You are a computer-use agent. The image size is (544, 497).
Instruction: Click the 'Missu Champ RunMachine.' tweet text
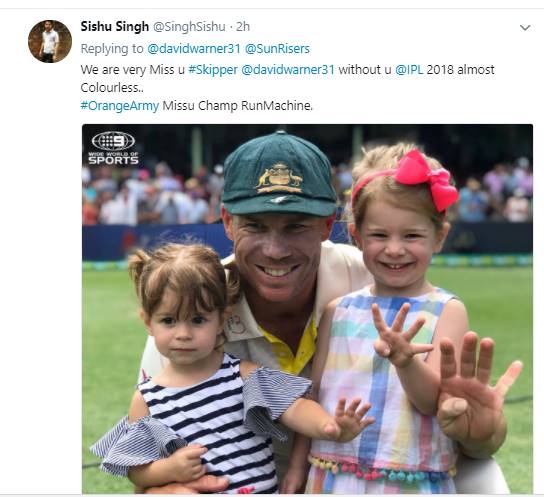click(x=238, y=105)
